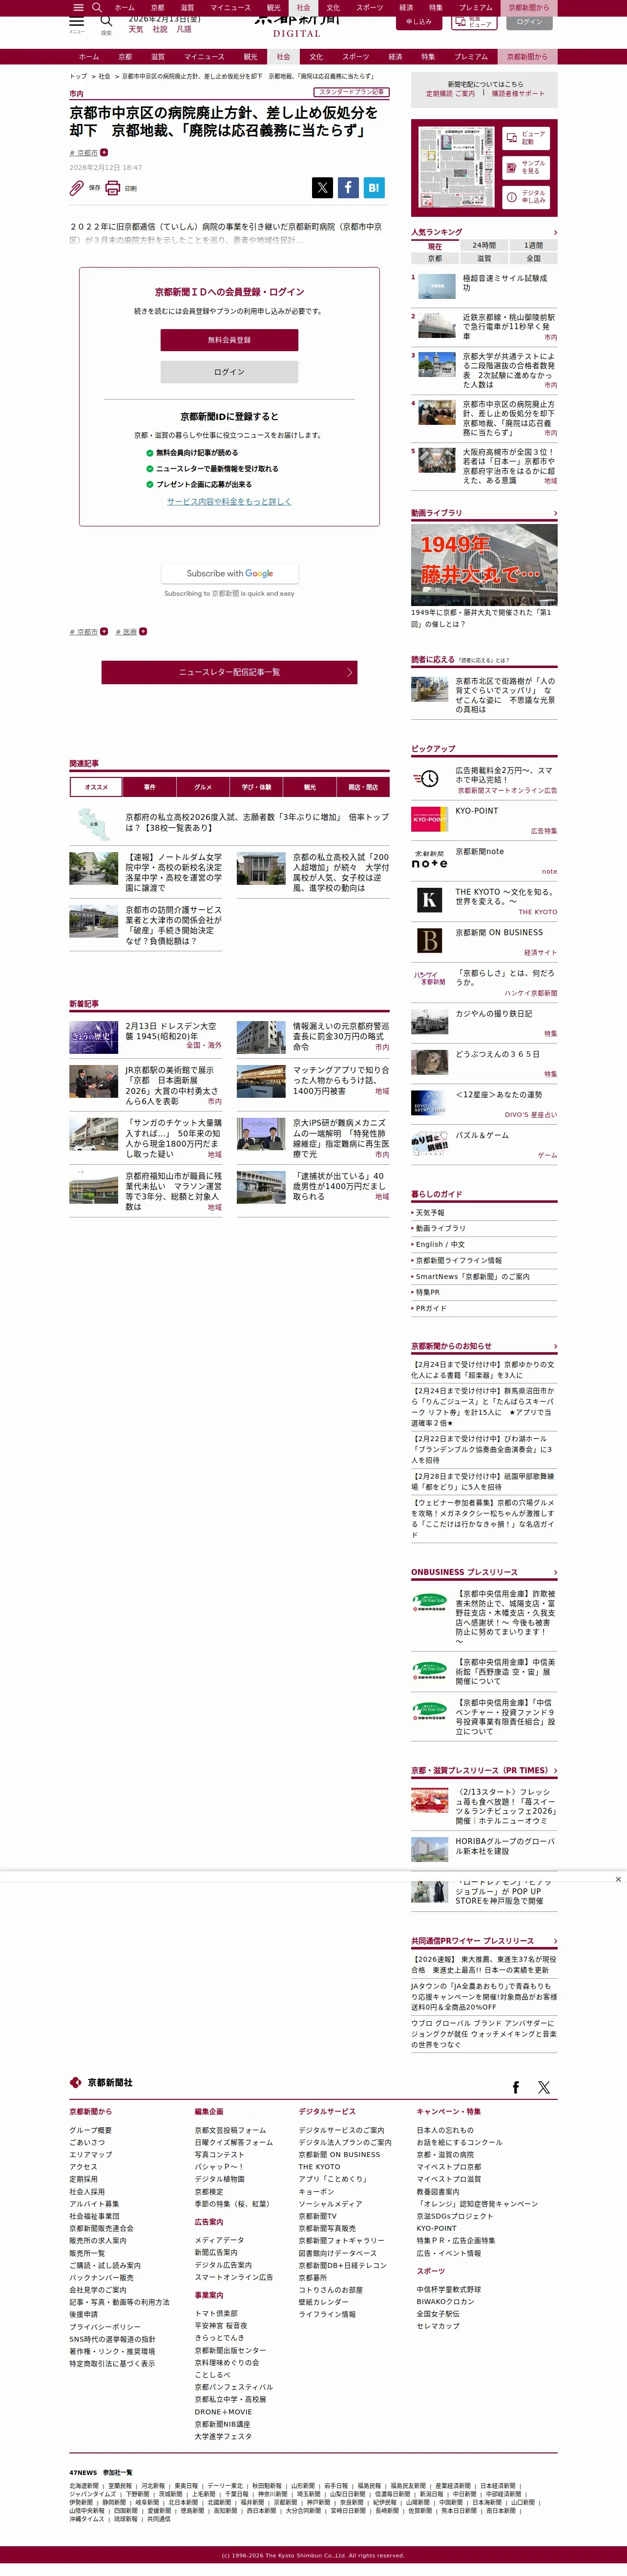Expand 人気ランキング with the arrow

(x=555, y=232)
